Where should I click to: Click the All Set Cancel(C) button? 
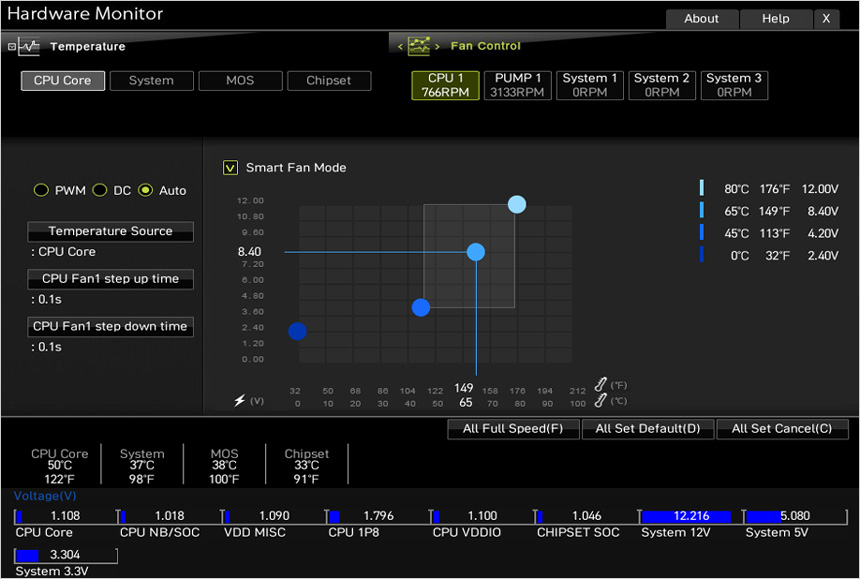click(x=782, y=429)
